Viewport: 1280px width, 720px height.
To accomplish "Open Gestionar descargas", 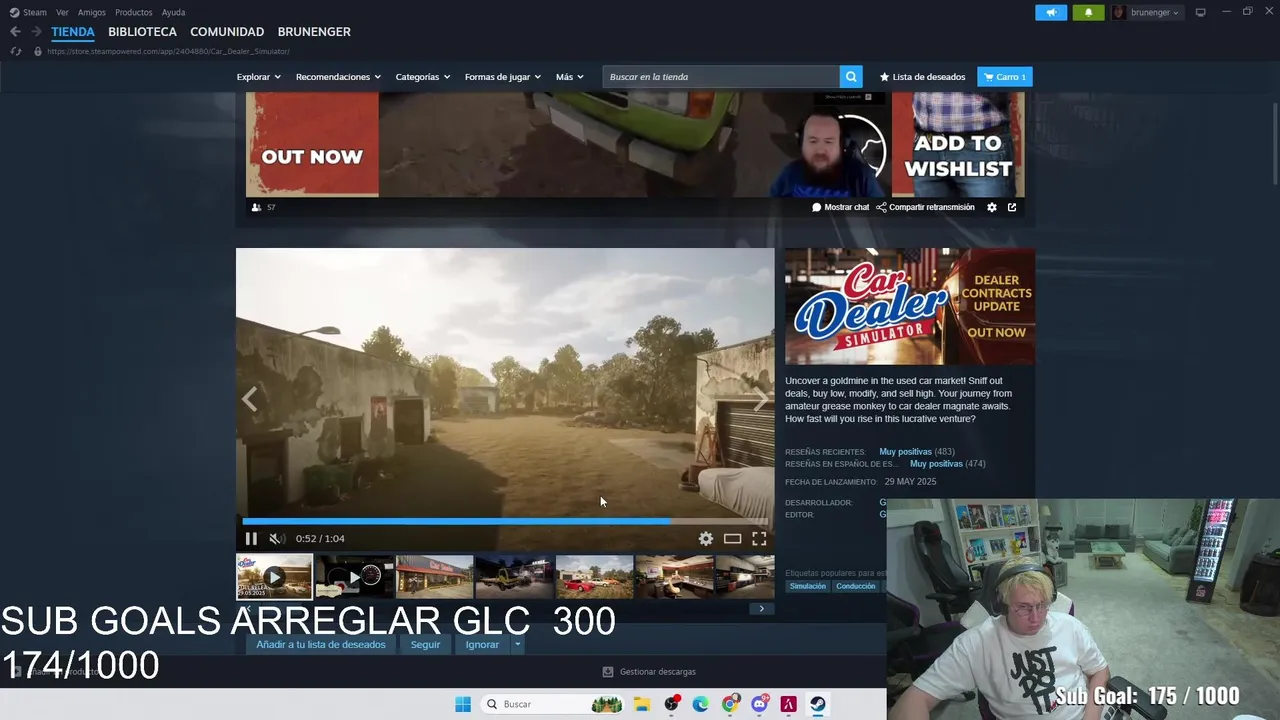I will tap(649, 672).
